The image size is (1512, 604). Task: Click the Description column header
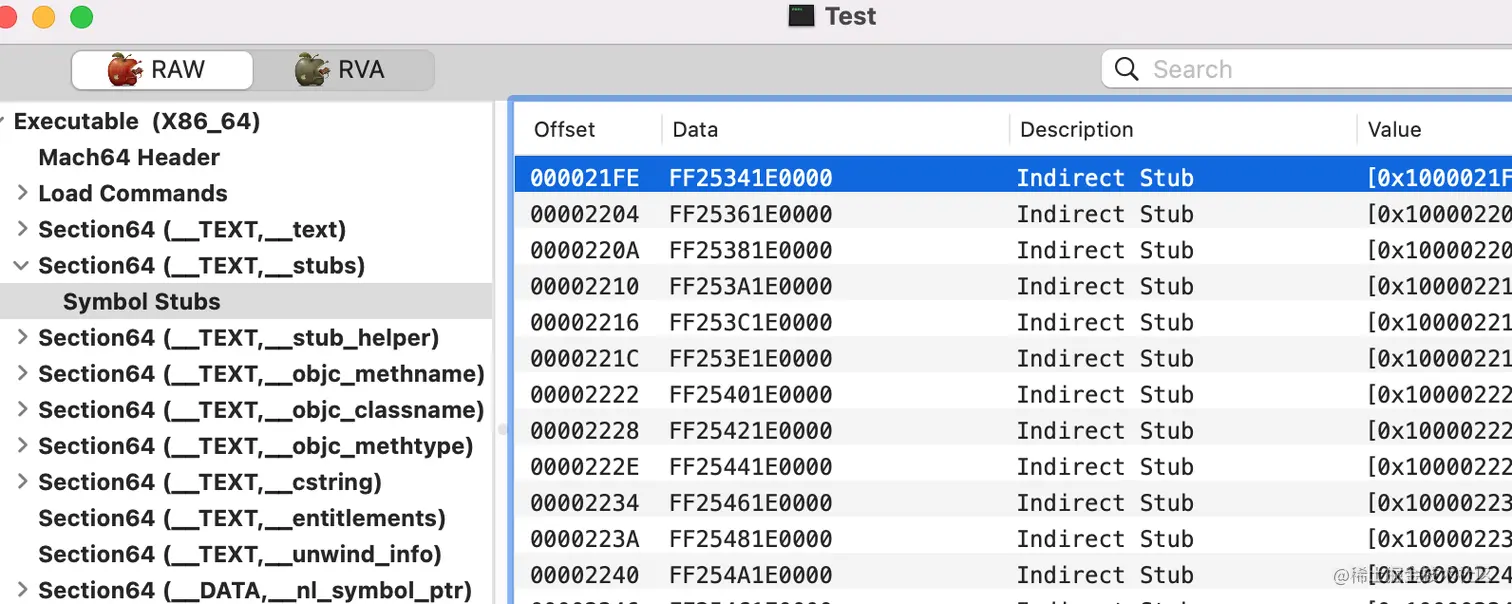click(x=1075, y=130)
